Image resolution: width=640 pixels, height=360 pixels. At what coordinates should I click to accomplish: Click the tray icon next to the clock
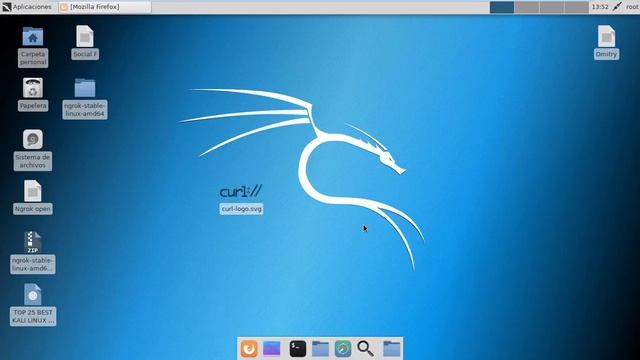617,7
